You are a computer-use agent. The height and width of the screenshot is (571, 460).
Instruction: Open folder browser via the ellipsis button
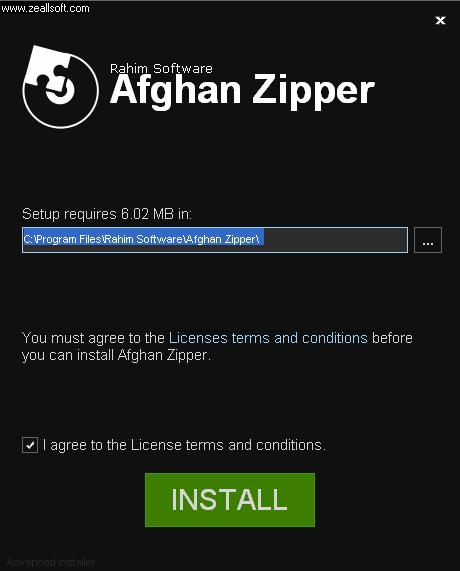[428, 240]
